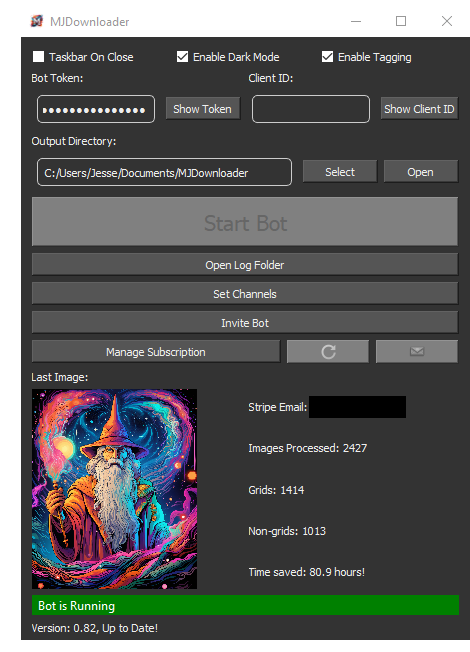470x652 pixels.
Task: Click the wizard last image thumbnail
Action: [x=114, y=489]
